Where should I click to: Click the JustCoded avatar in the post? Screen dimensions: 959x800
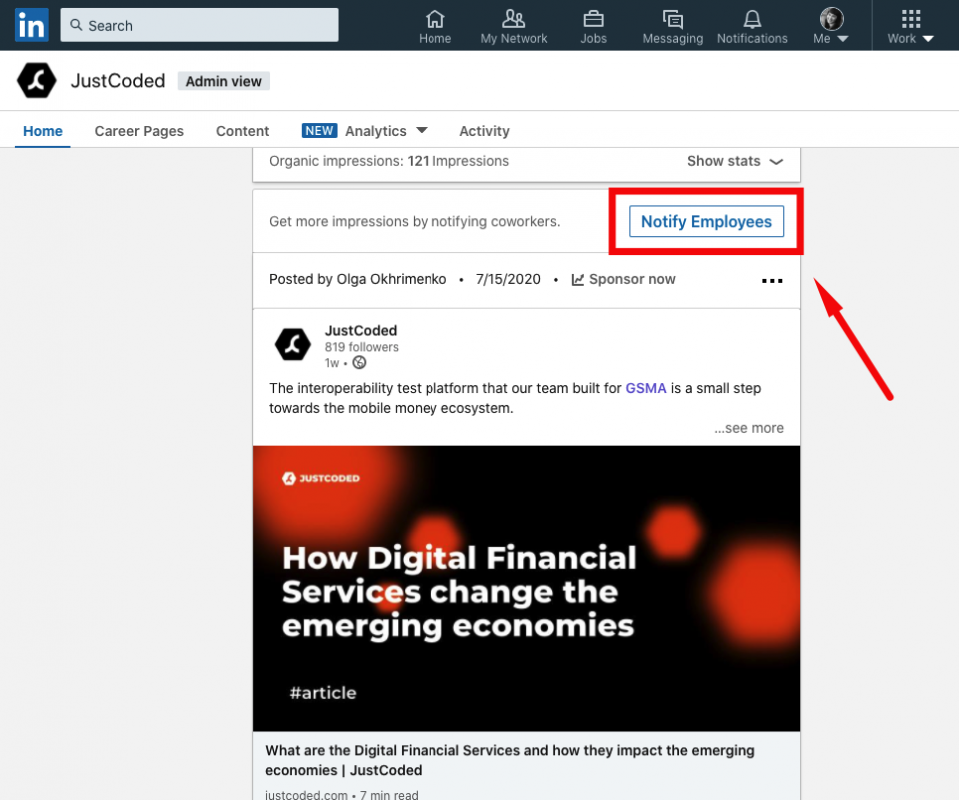(292, 344)
